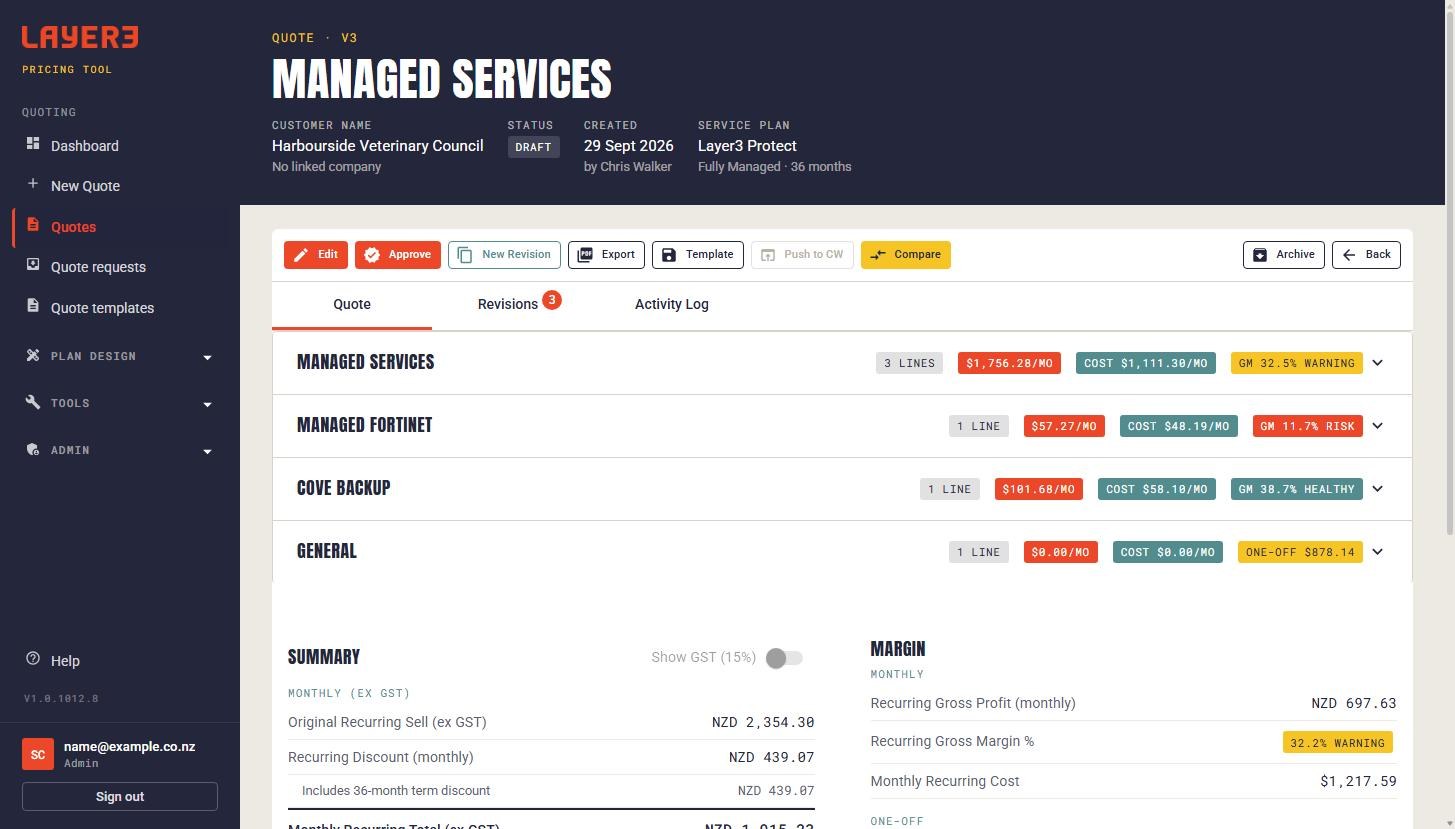Click the PDF icon on Export
The height and width of the screenshot is (829, 1455).
585,255
